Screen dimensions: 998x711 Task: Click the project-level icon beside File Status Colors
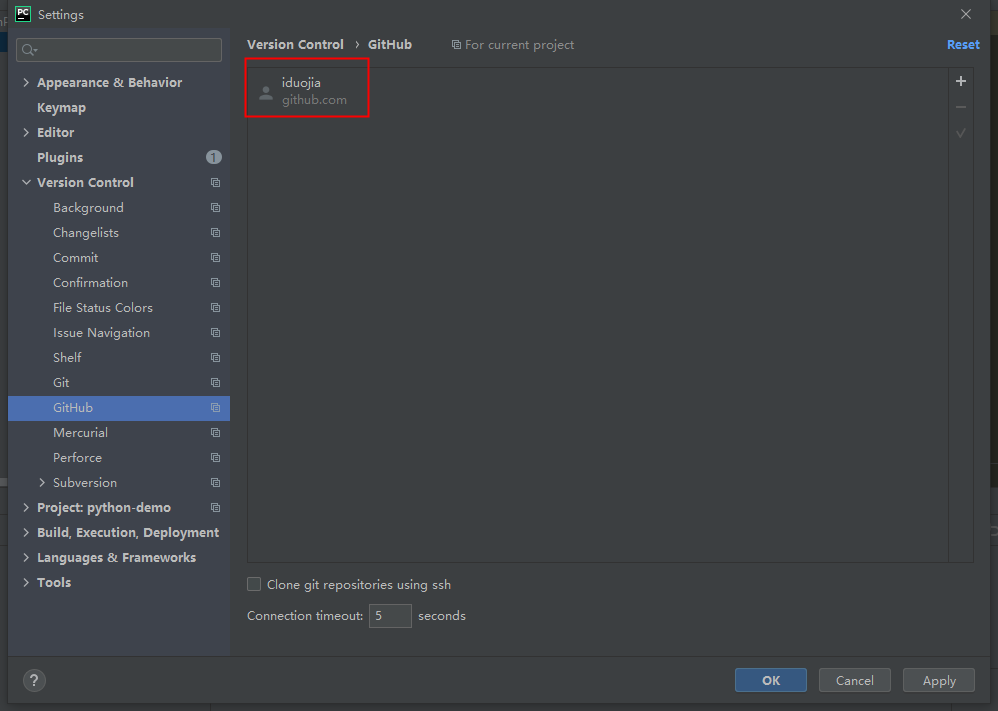point(216,307)
